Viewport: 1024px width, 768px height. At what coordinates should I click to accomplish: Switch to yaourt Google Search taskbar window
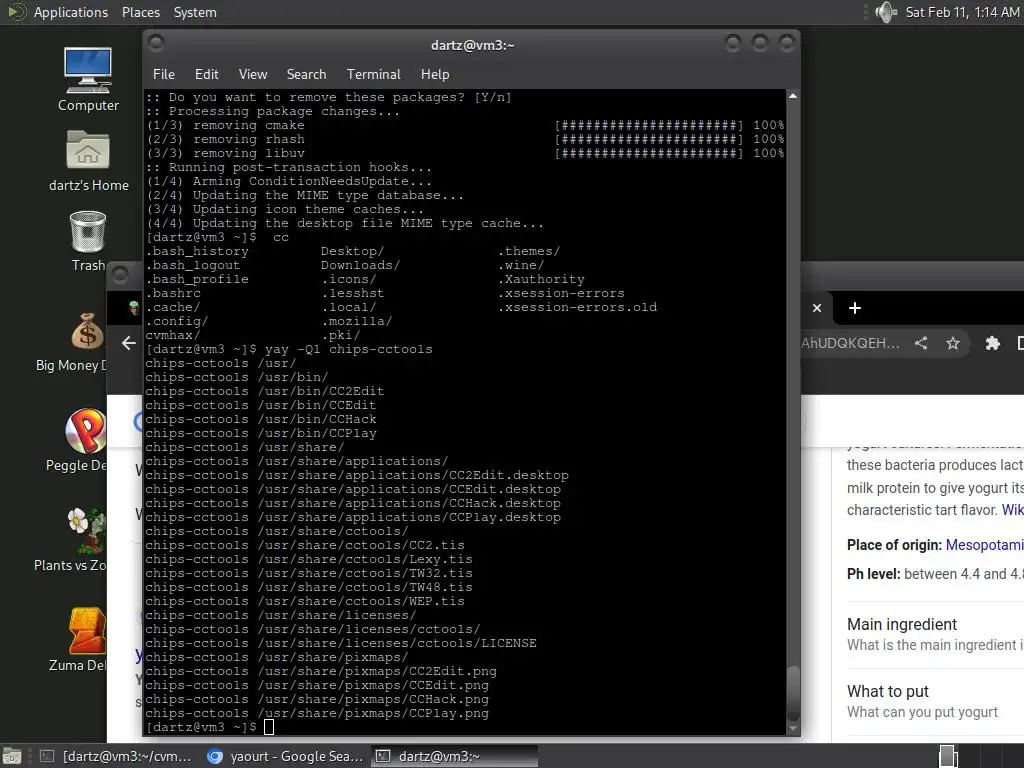(x=285, y=756)
